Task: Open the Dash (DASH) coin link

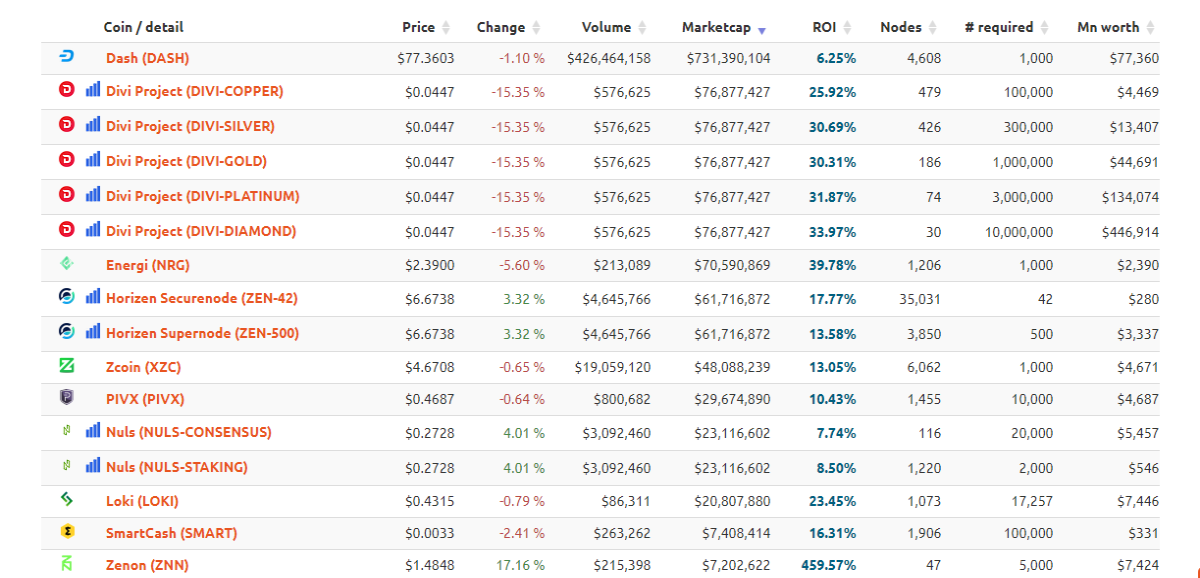Action: [147, 58]
